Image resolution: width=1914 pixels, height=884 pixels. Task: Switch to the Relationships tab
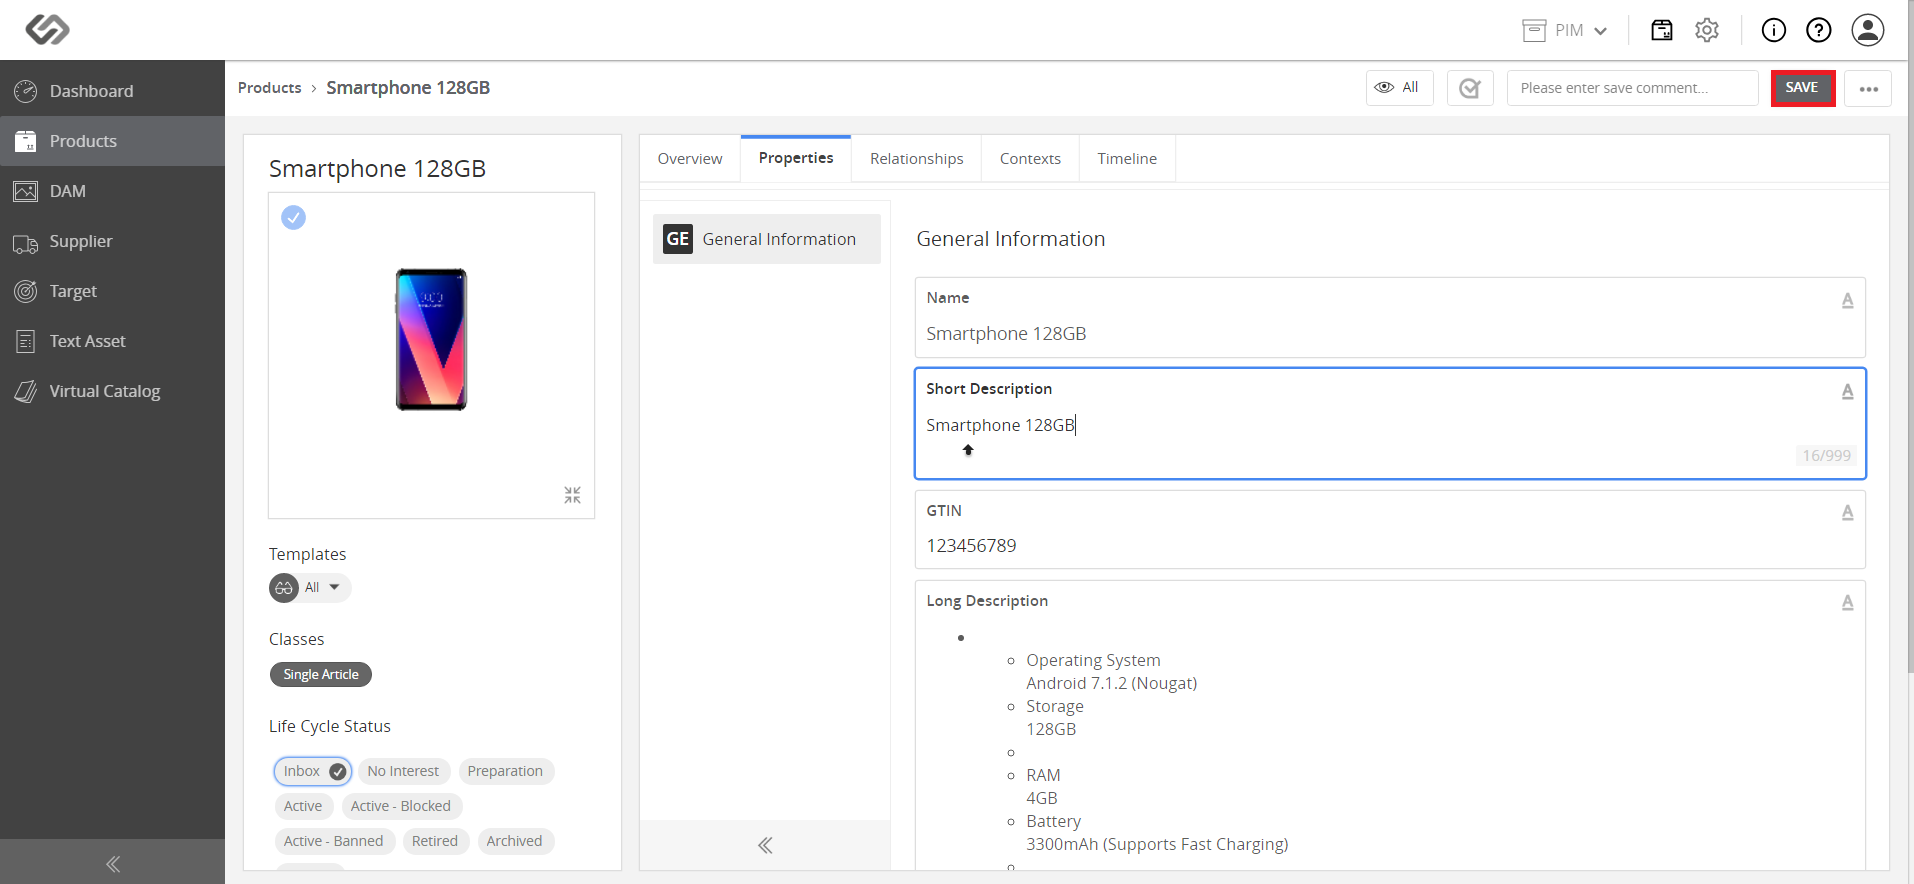(x=916, y=159)
